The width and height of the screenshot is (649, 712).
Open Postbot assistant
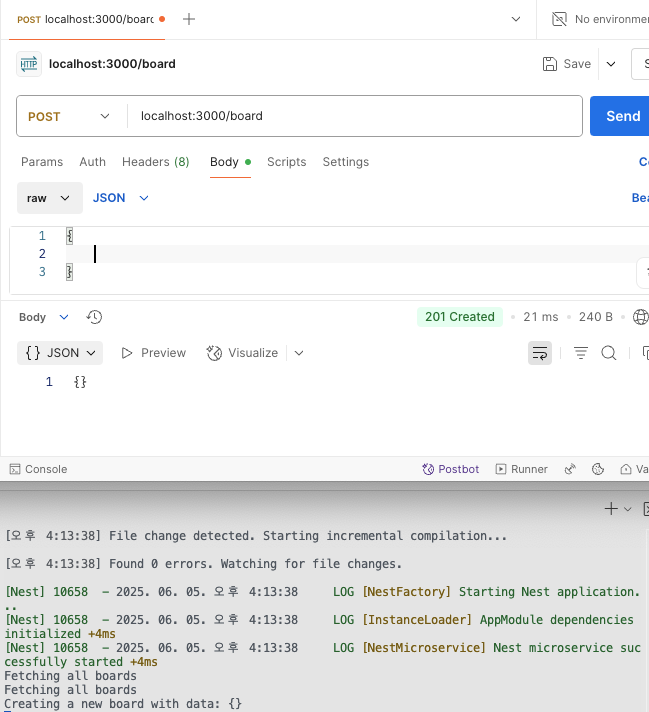click(x=451, y=469)
